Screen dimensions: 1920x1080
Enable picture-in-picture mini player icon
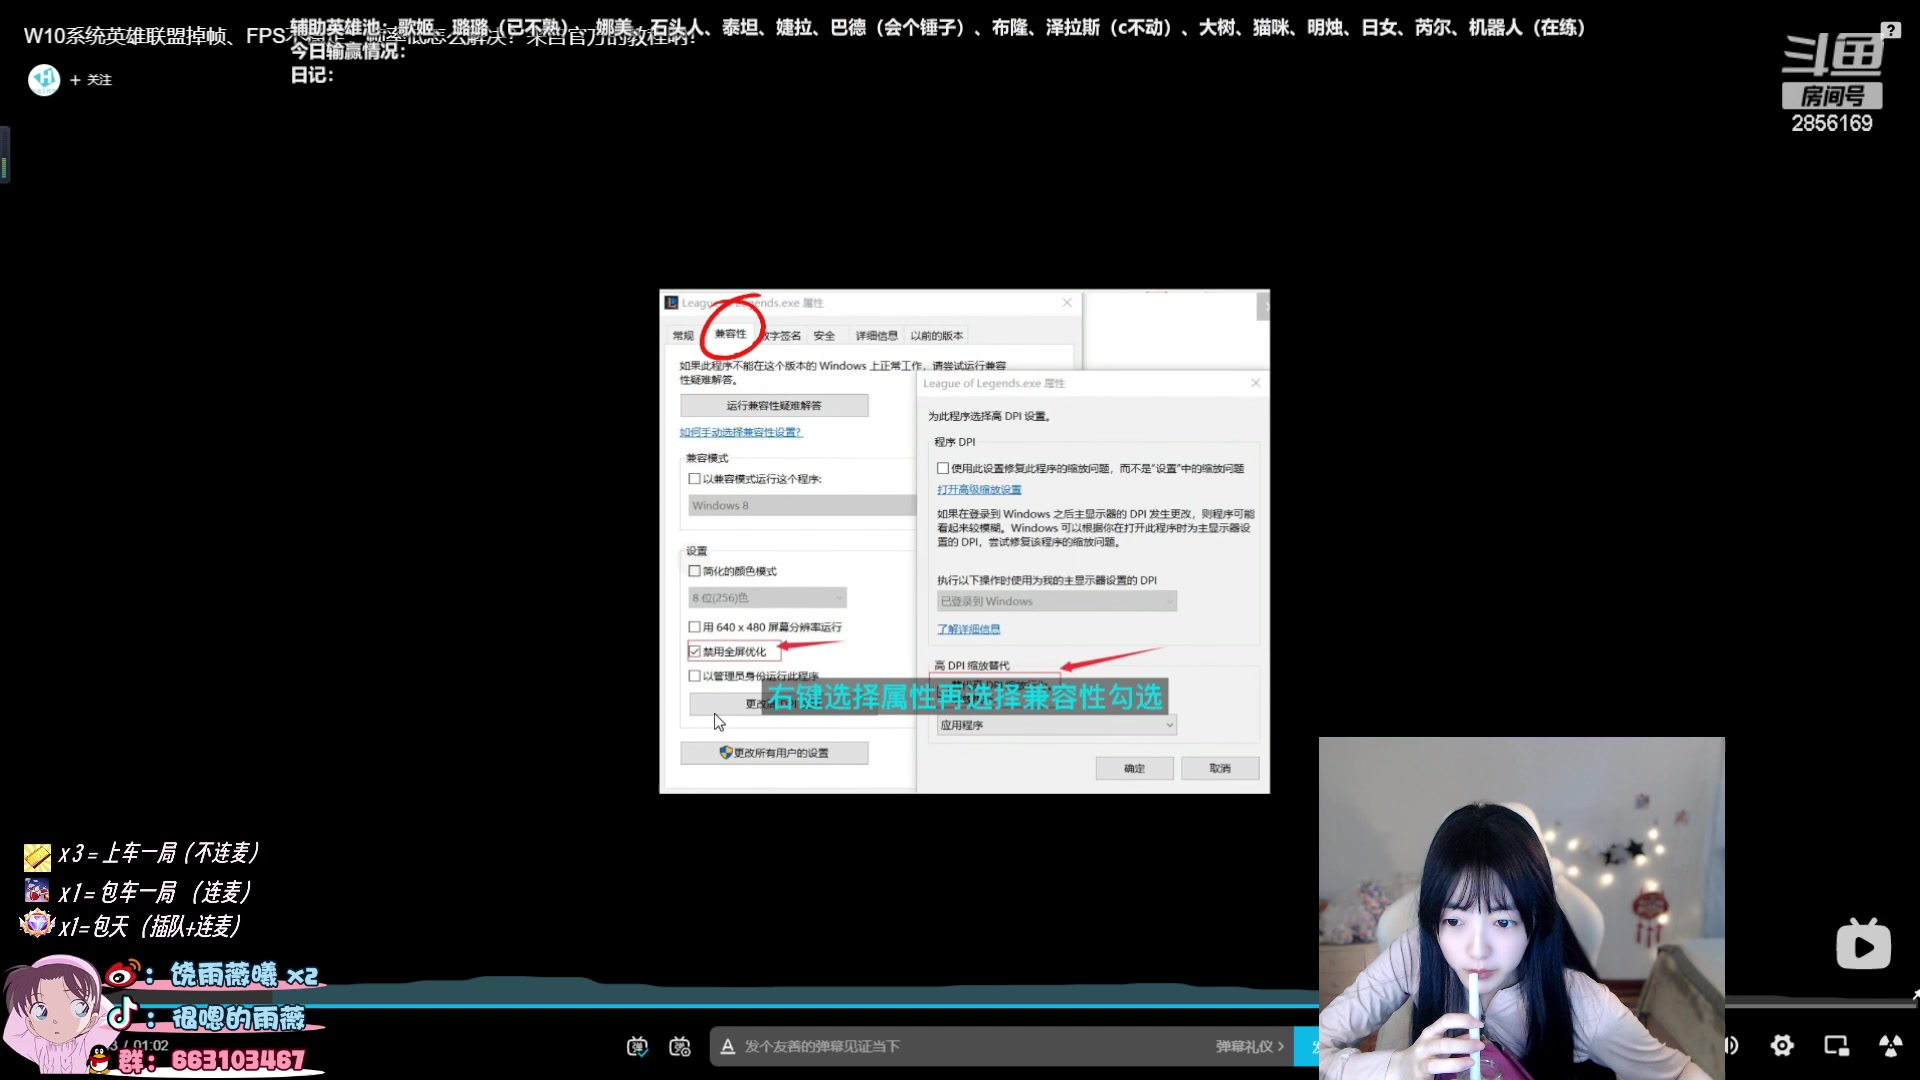(1836, 1045)
